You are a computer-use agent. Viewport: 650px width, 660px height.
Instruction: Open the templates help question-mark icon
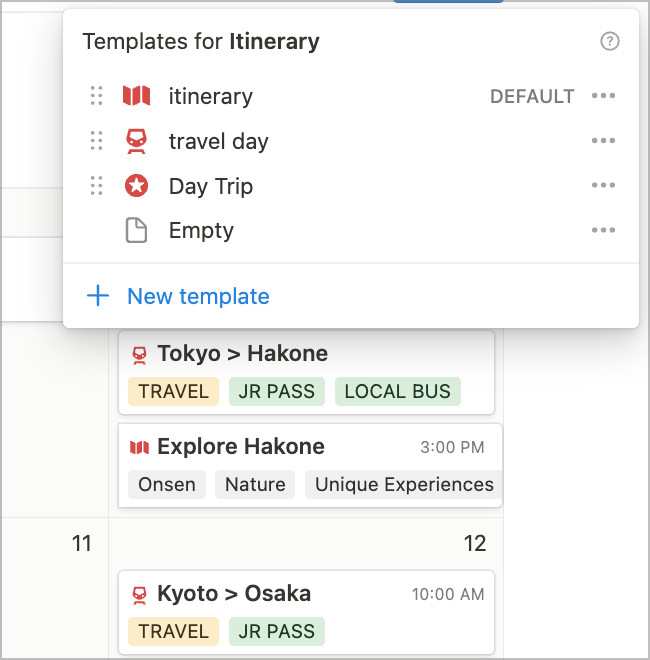609,41
